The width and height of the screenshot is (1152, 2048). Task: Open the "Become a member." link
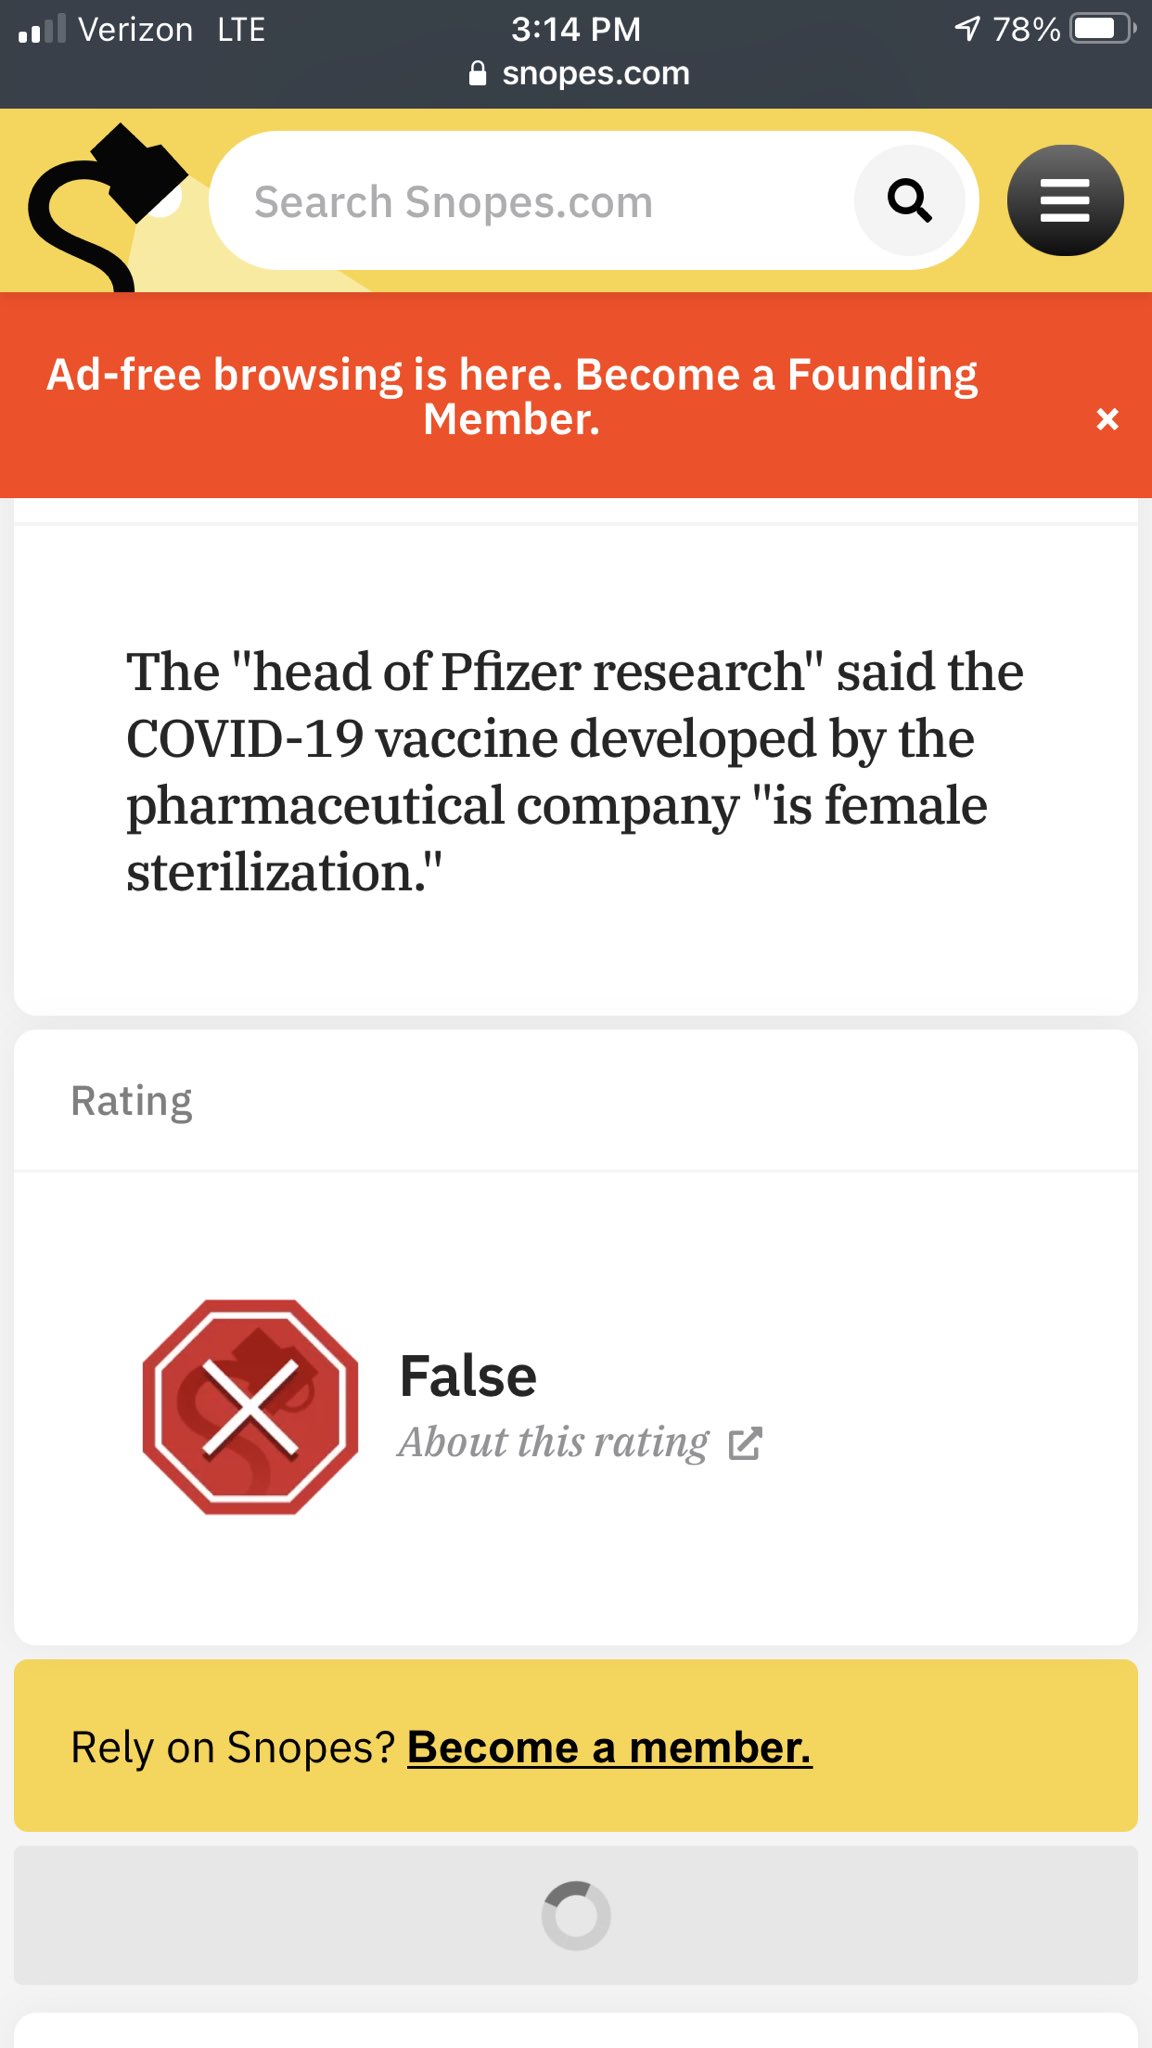click(609, 1748)
